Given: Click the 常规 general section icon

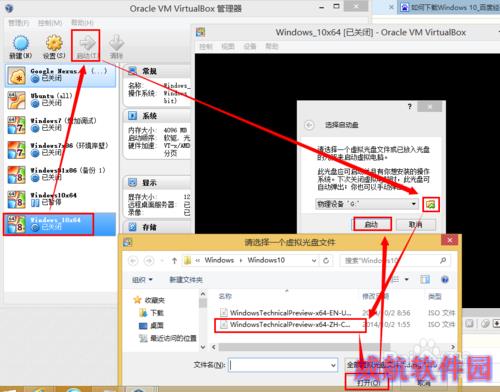Looking at the screenshot, I should click(133, 71).
